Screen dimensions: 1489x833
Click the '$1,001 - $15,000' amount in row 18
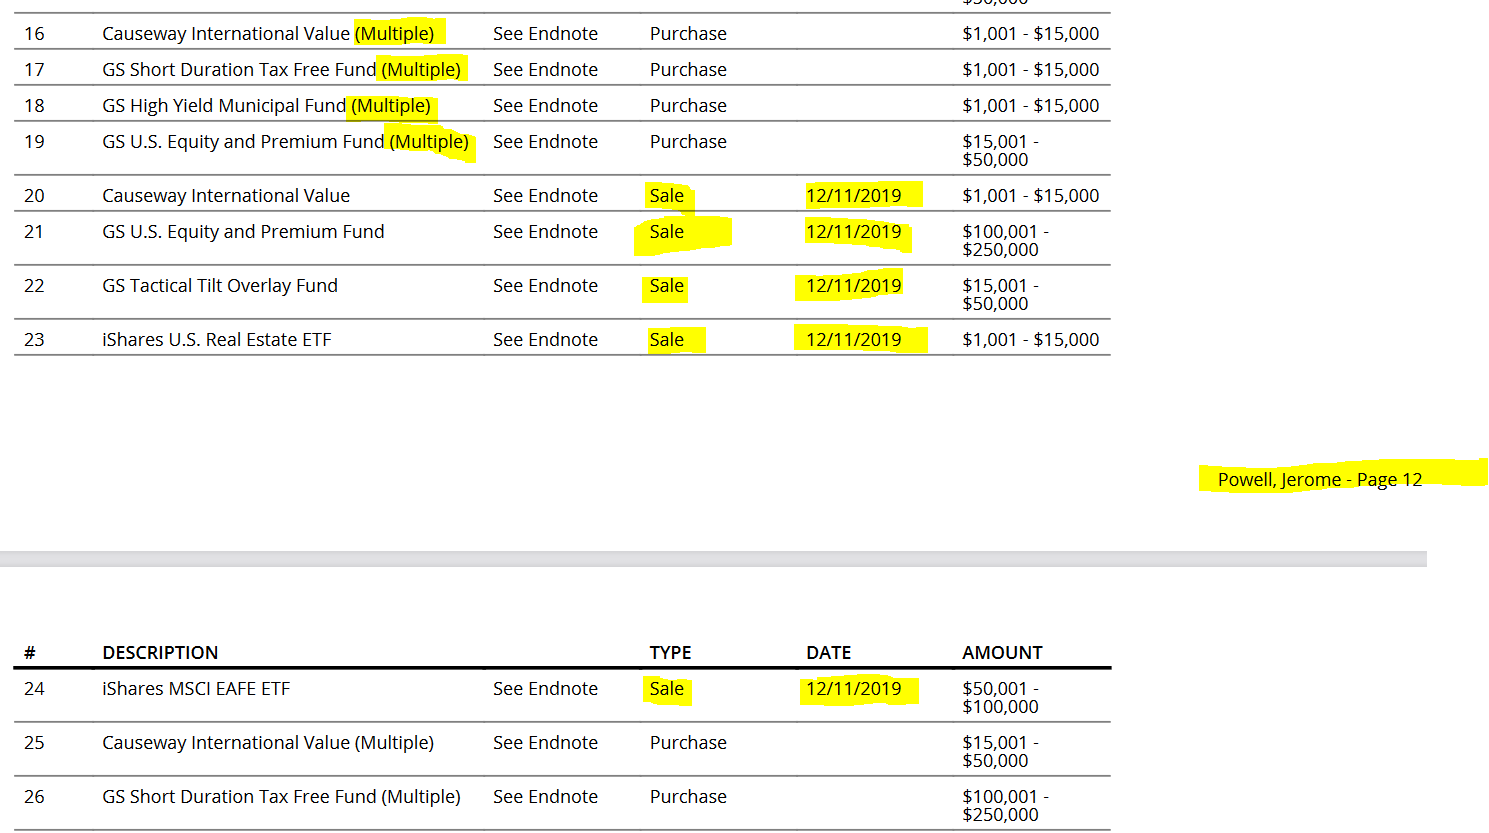coord(1030,106)
